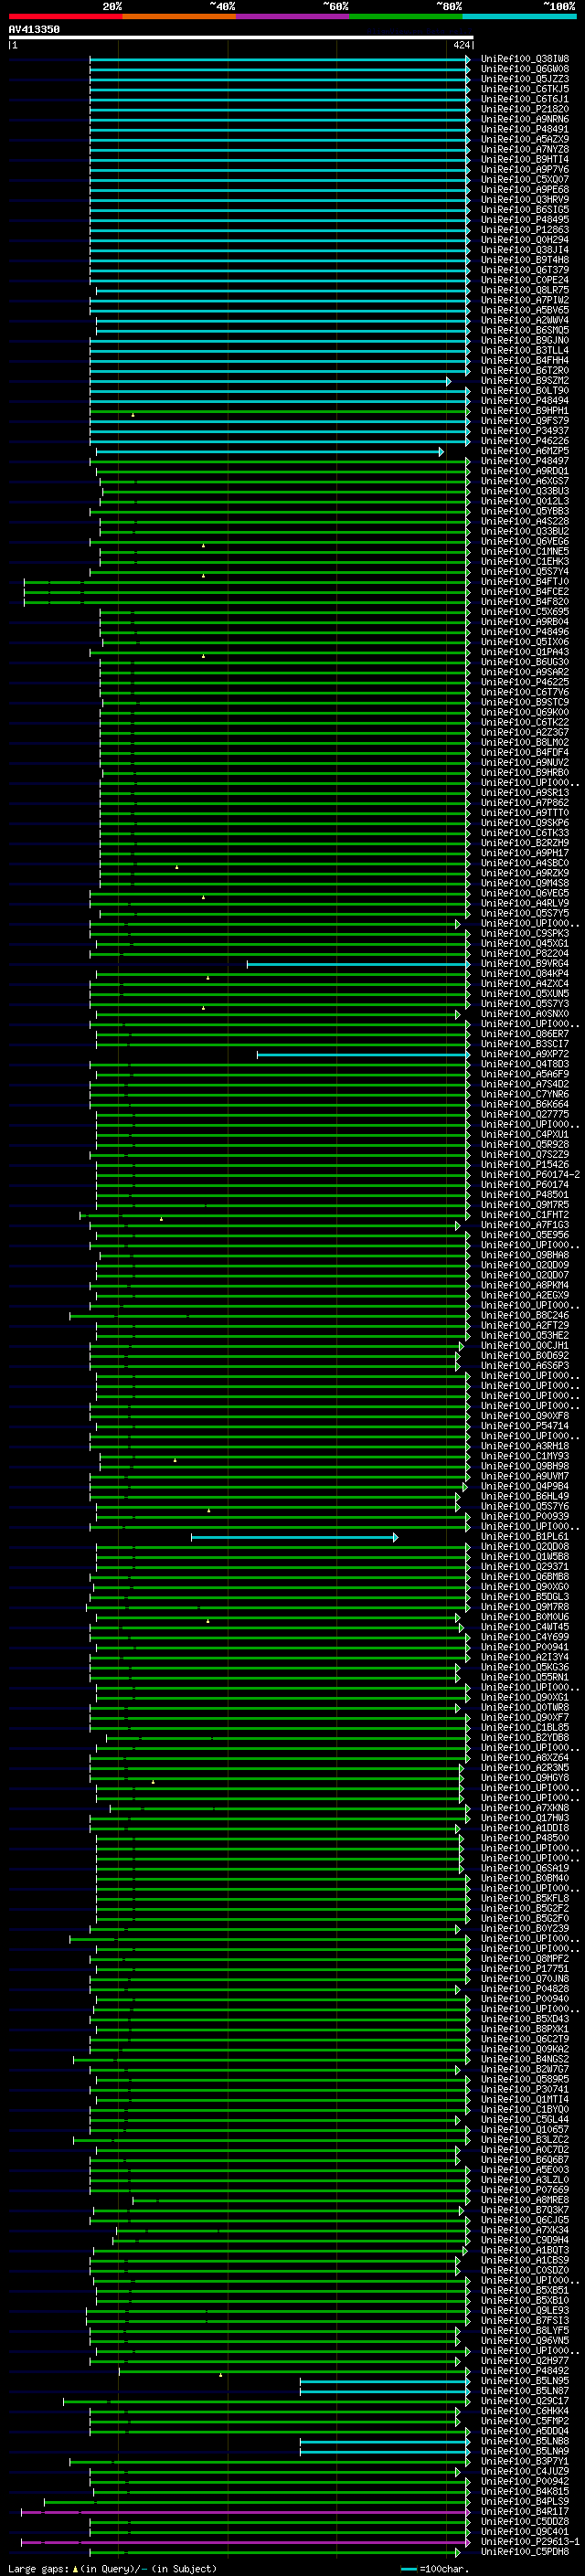Open the UniRef100_P21820 entry
Screen dimensions: 585x2576
point(525,109)
